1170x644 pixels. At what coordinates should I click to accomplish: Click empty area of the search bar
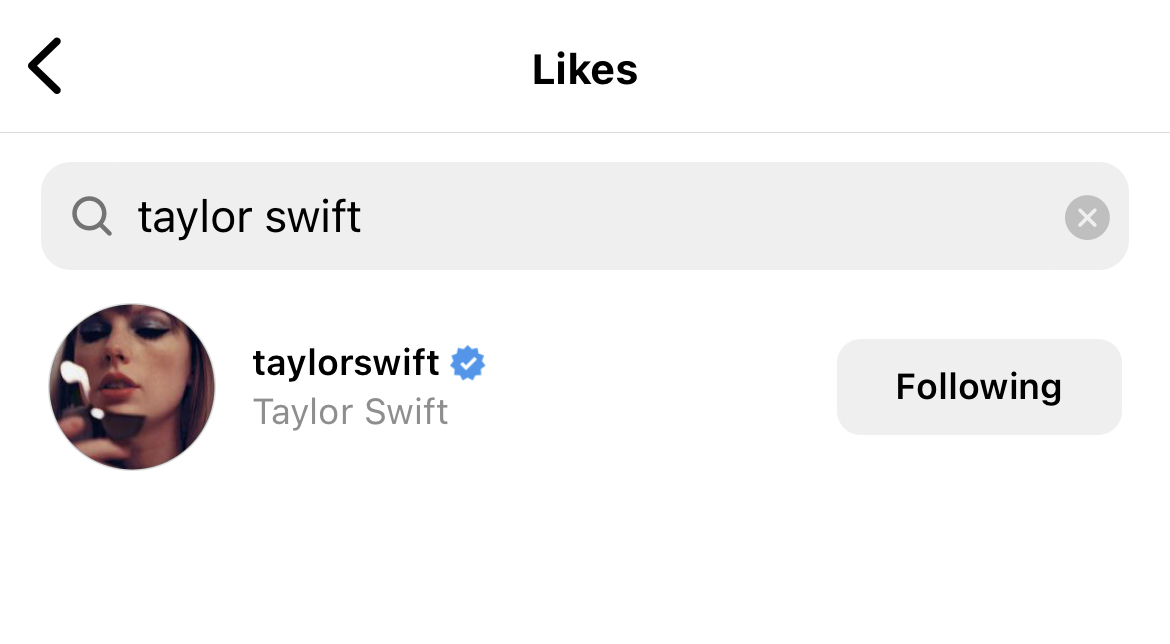pyautogui.click(x=700, y=216)
